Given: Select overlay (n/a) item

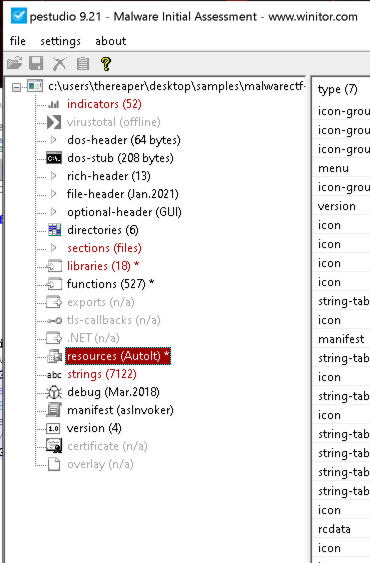Looking at the screenshot, I should [x=100, y=464].
